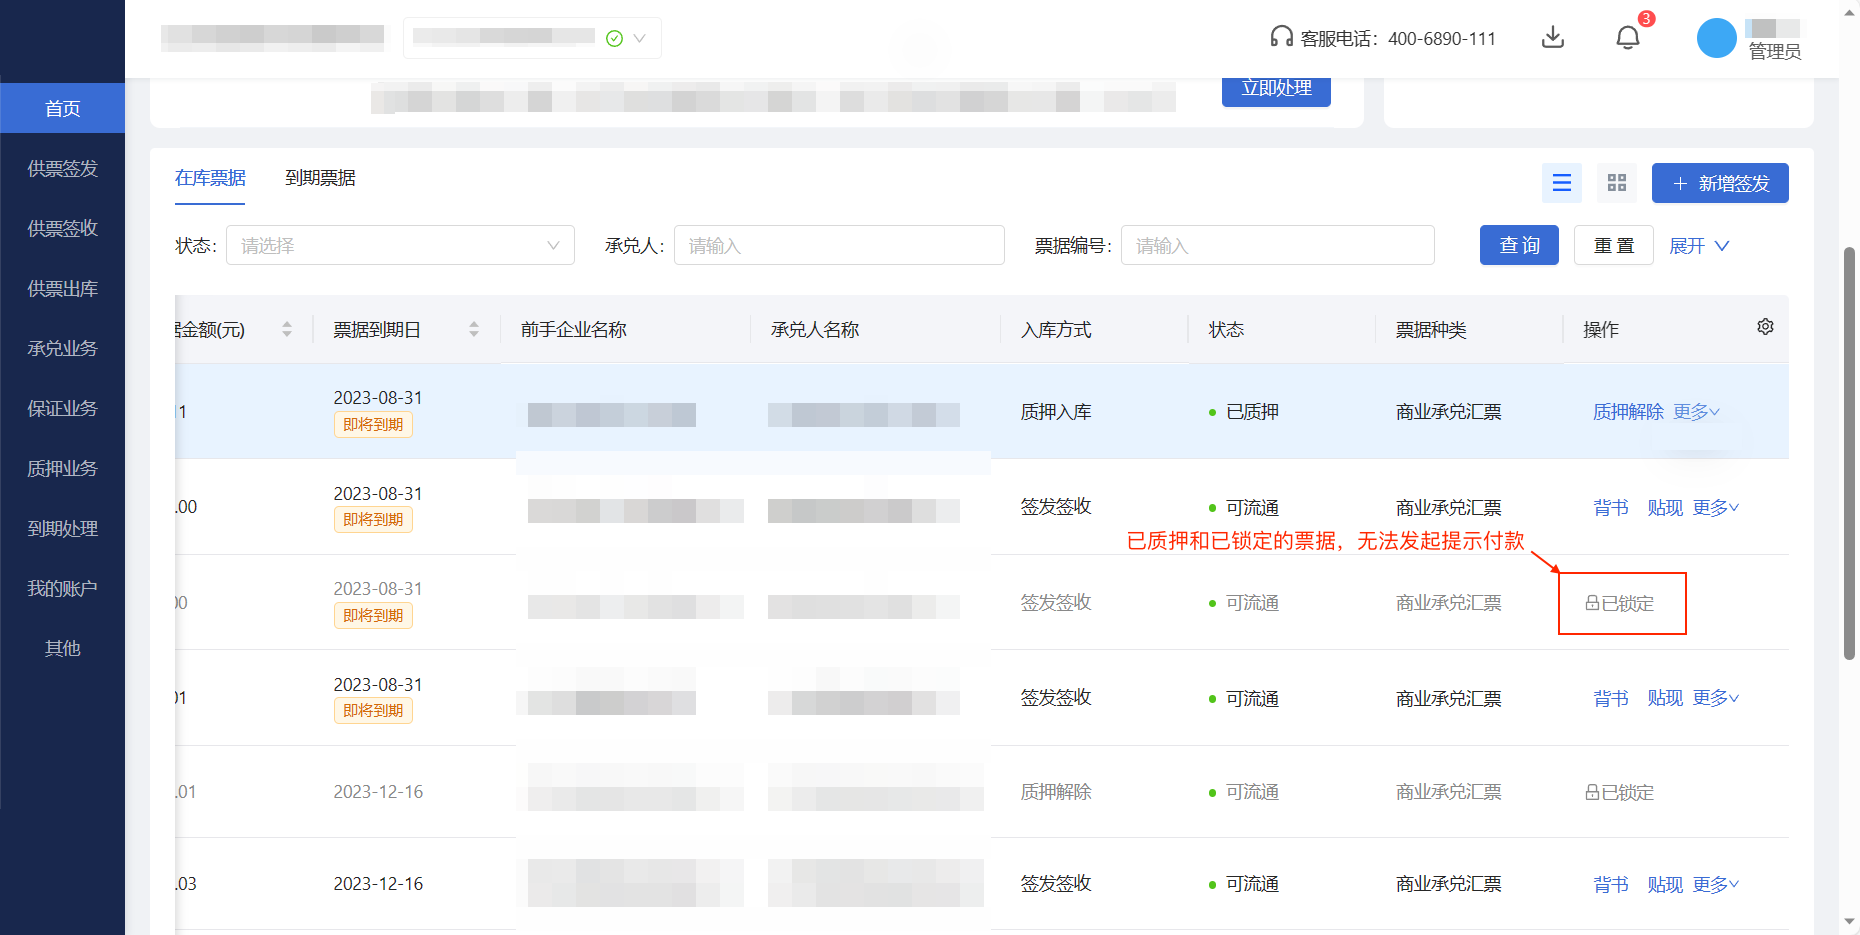Screen dimensions: 1860x935
Task: Select the 到期票据 tab
Action: 320,178
